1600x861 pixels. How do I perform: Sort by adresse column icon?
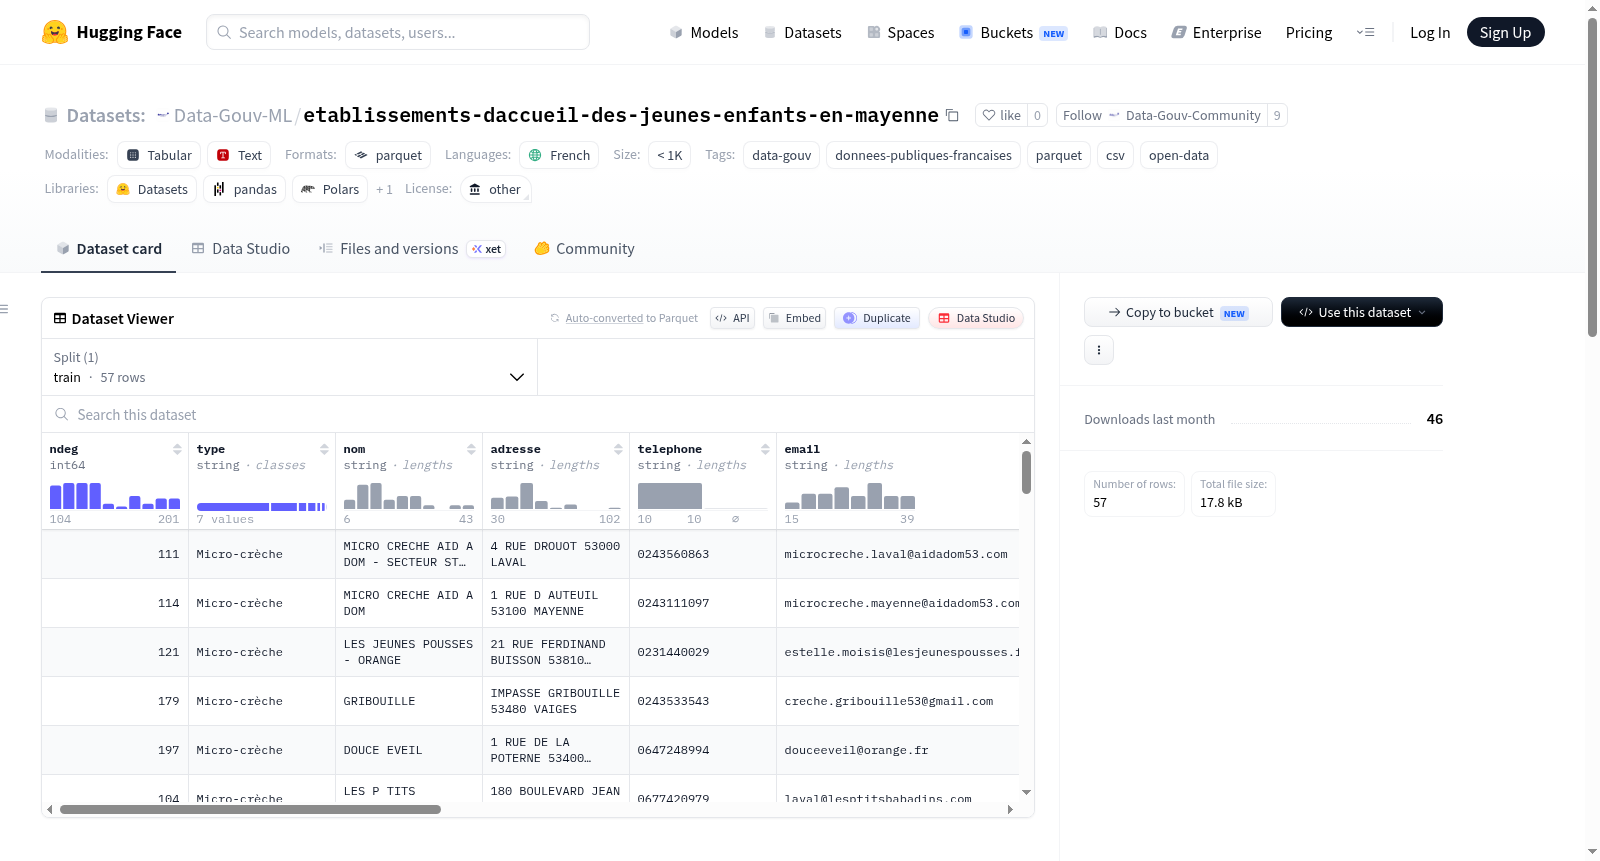(x=618, y=449)
